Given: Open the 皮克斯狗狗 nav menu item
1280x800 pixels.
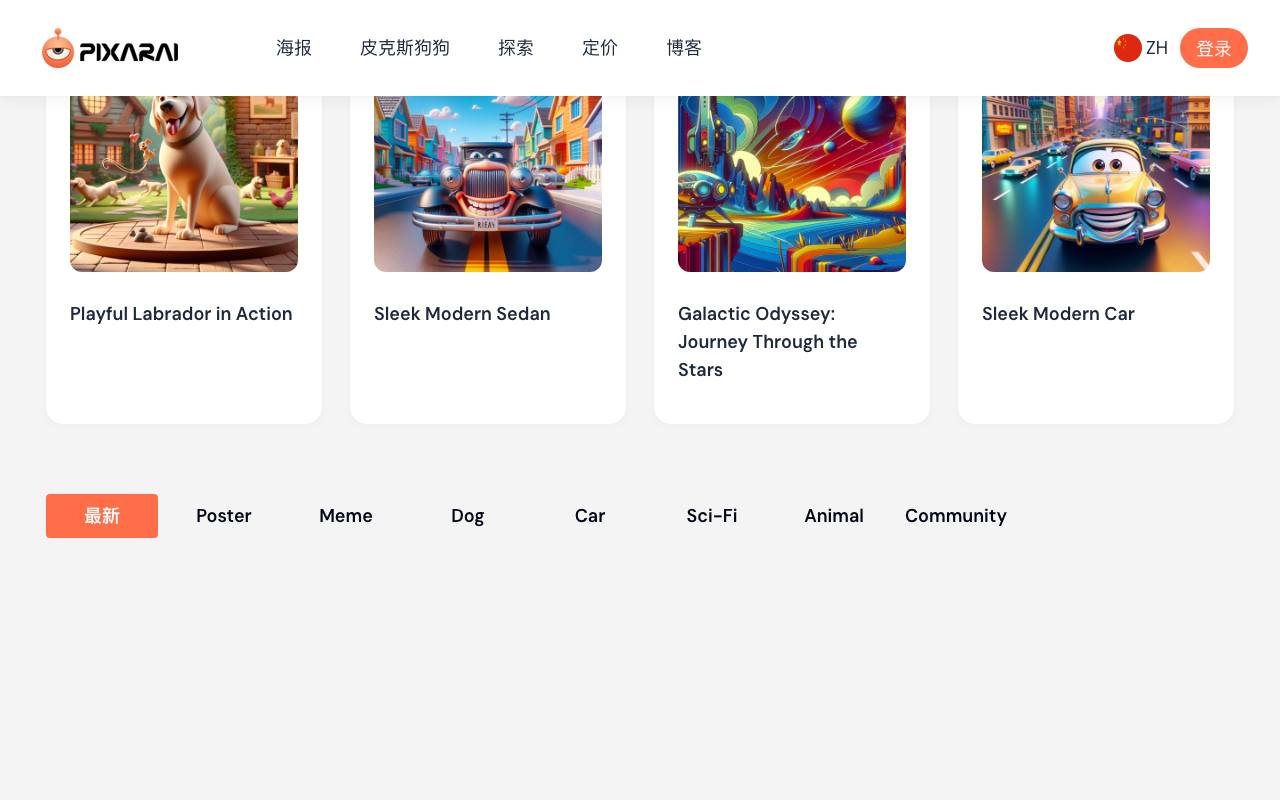Looking at the screenshot, I should point(405,48).
